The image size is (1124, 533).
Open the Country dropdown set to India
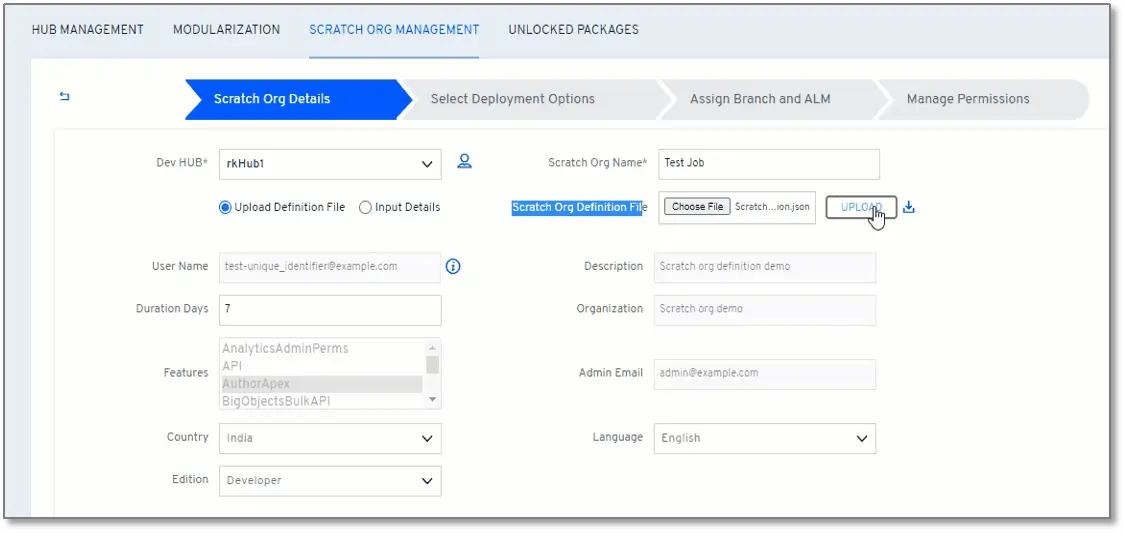[x=330, y=438]
